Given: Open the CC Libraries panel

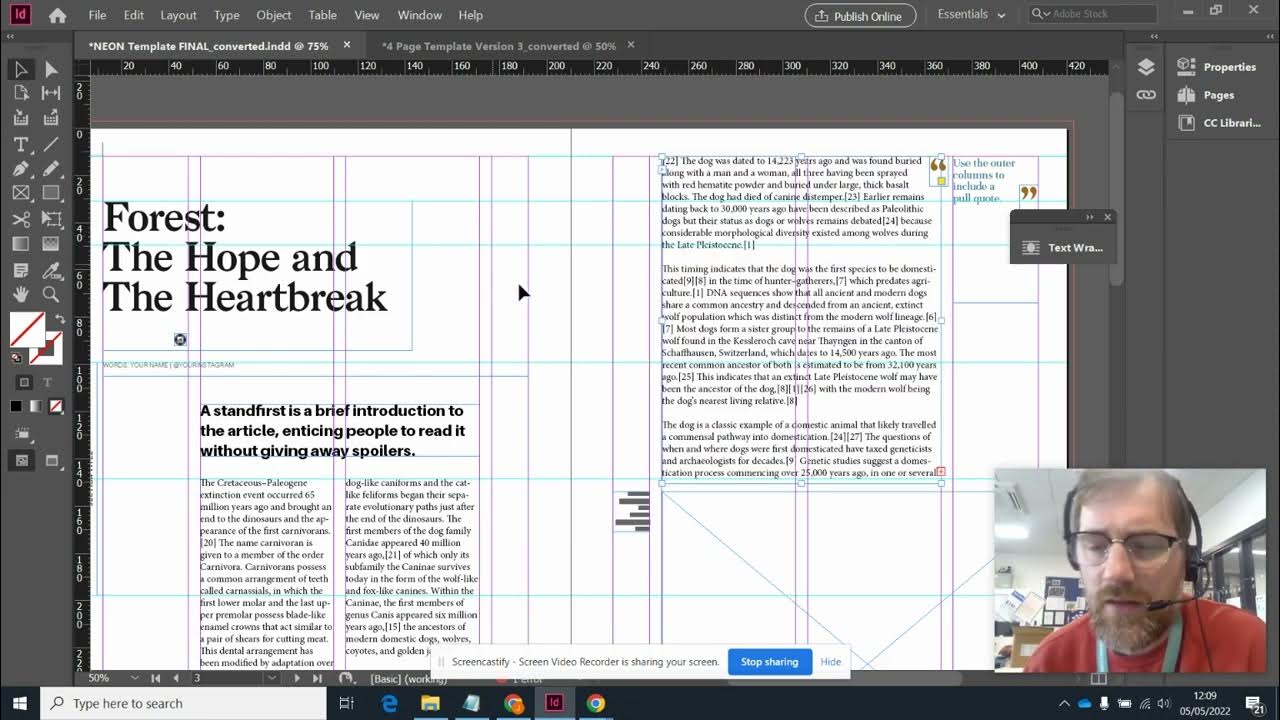Looking at the screenshot, I should tap(1218, 123).
